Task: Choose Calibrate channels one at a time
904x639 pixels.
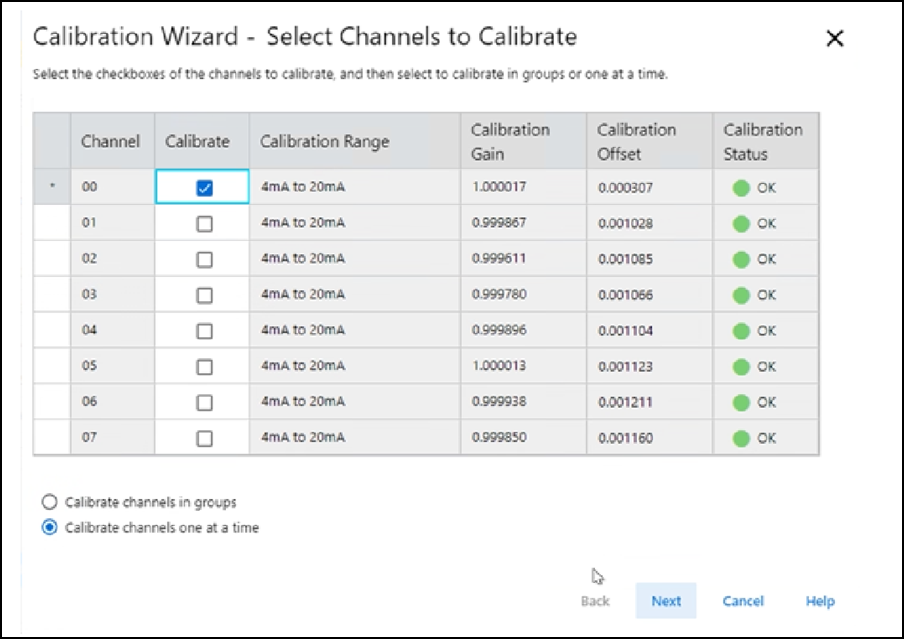Action: pyautogui.click(x=49, y=528)
